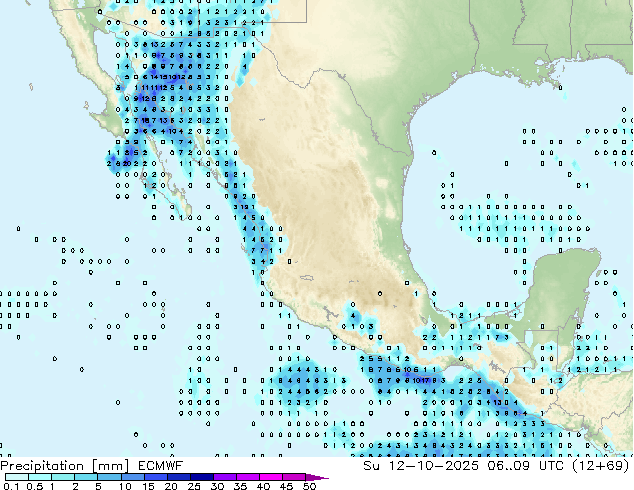
Task: Click the 'Su 12-10-2025' date text
Action: point(421,466)
